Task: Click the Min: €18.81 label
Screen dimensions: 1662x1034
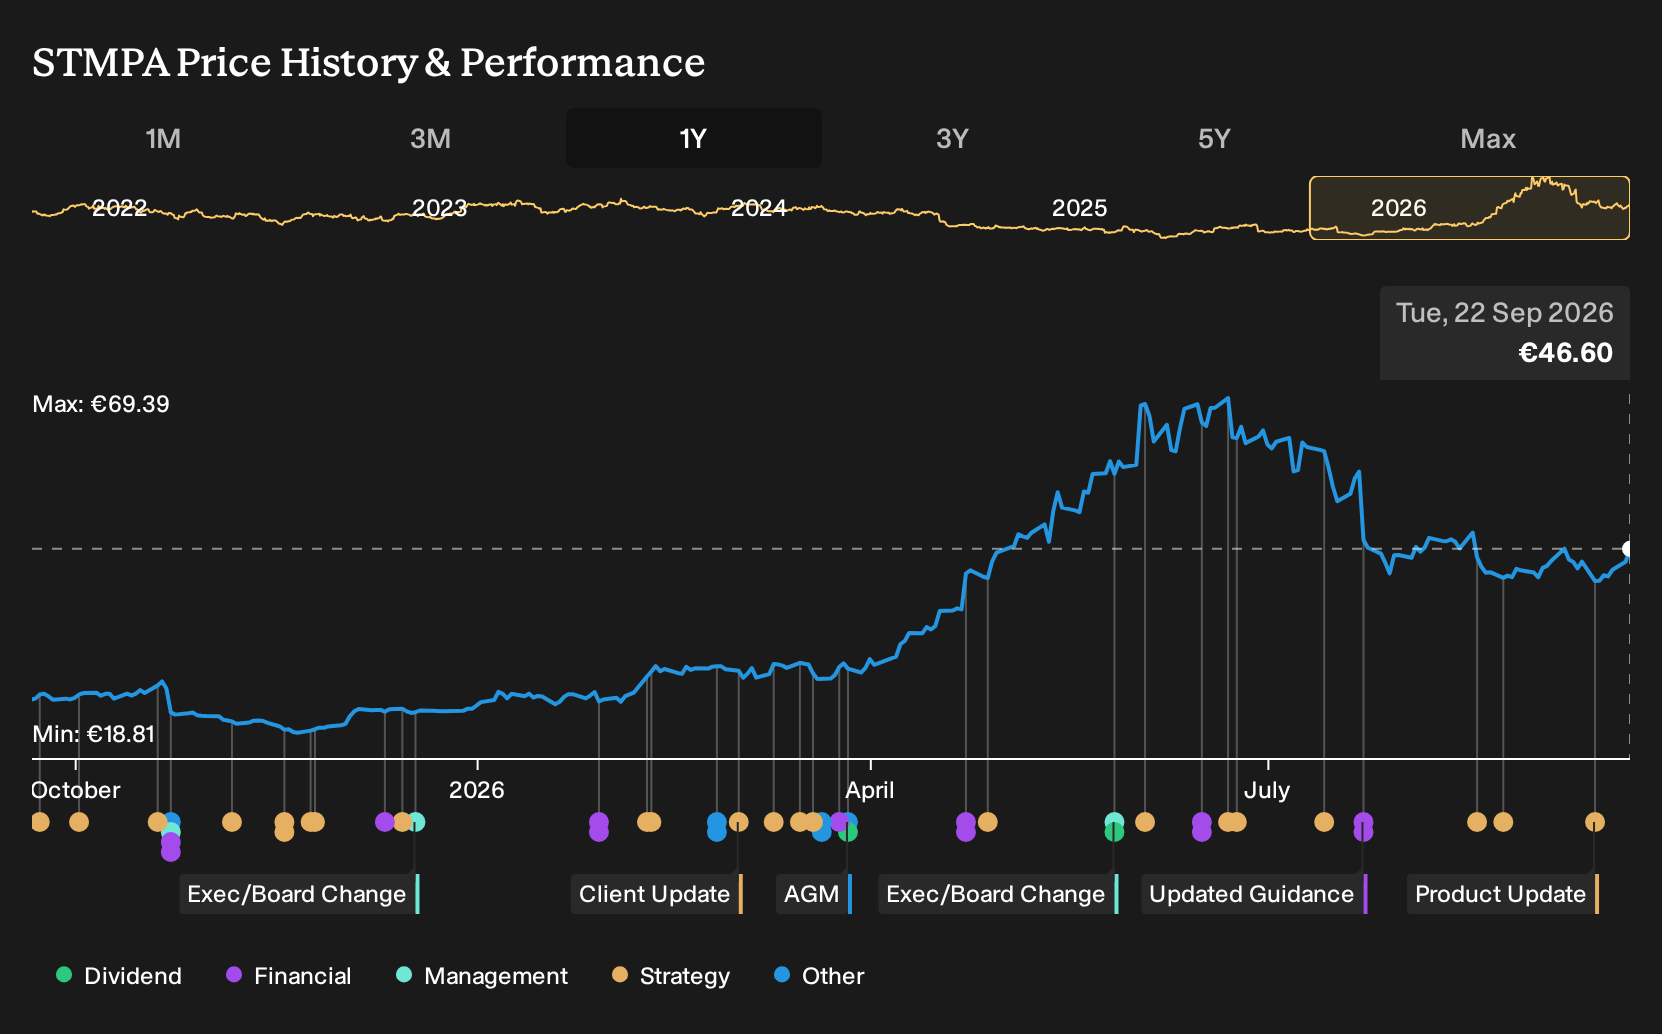Action: click(x=94, y=734)
